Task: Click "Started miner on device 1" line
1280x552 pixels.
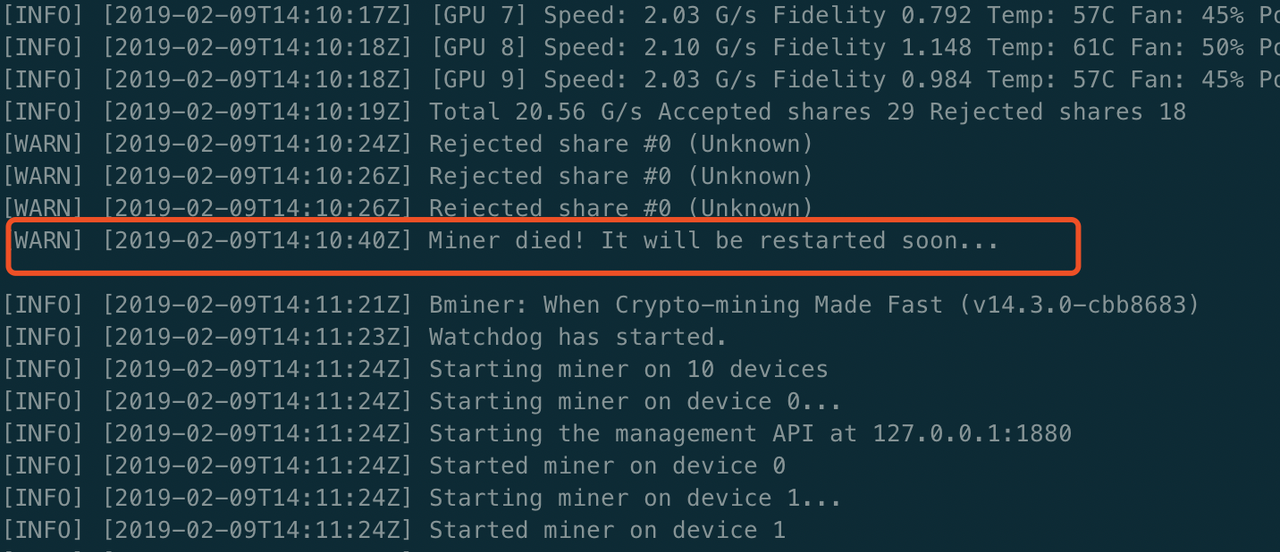Action: click(x=393, y=529)
